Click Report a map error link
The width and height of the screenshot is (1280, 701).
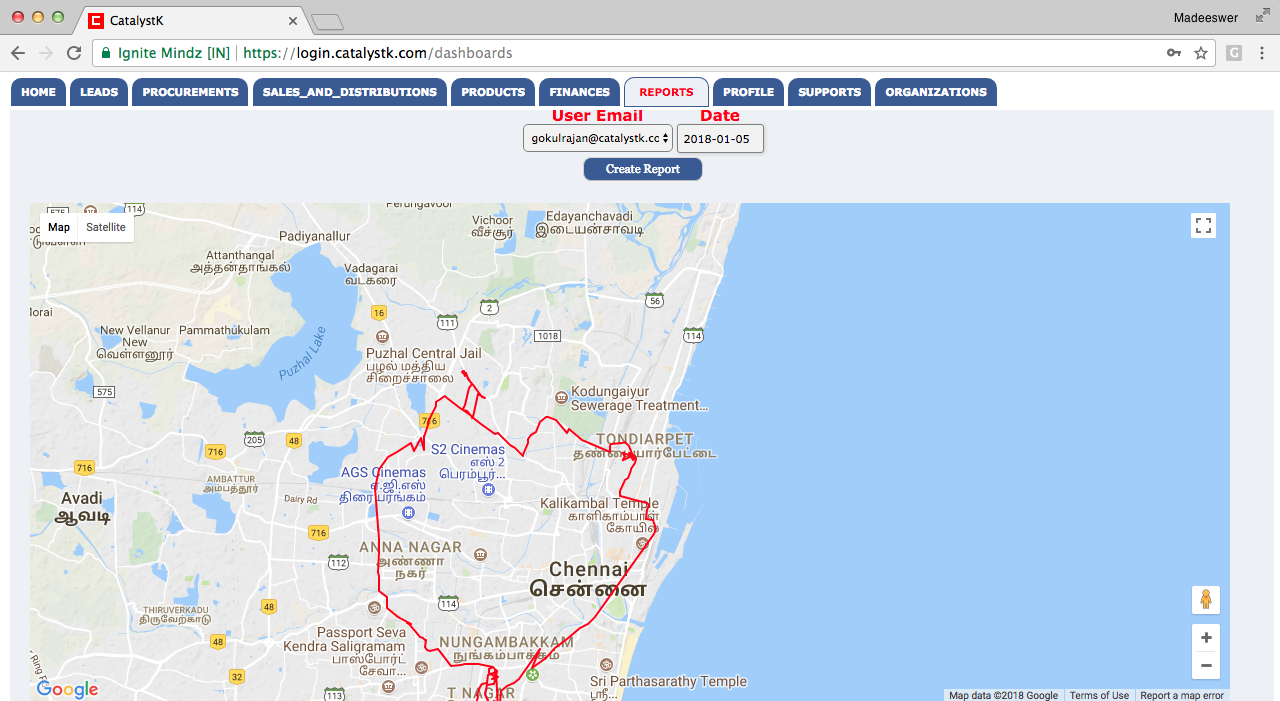coord(1182,696)
